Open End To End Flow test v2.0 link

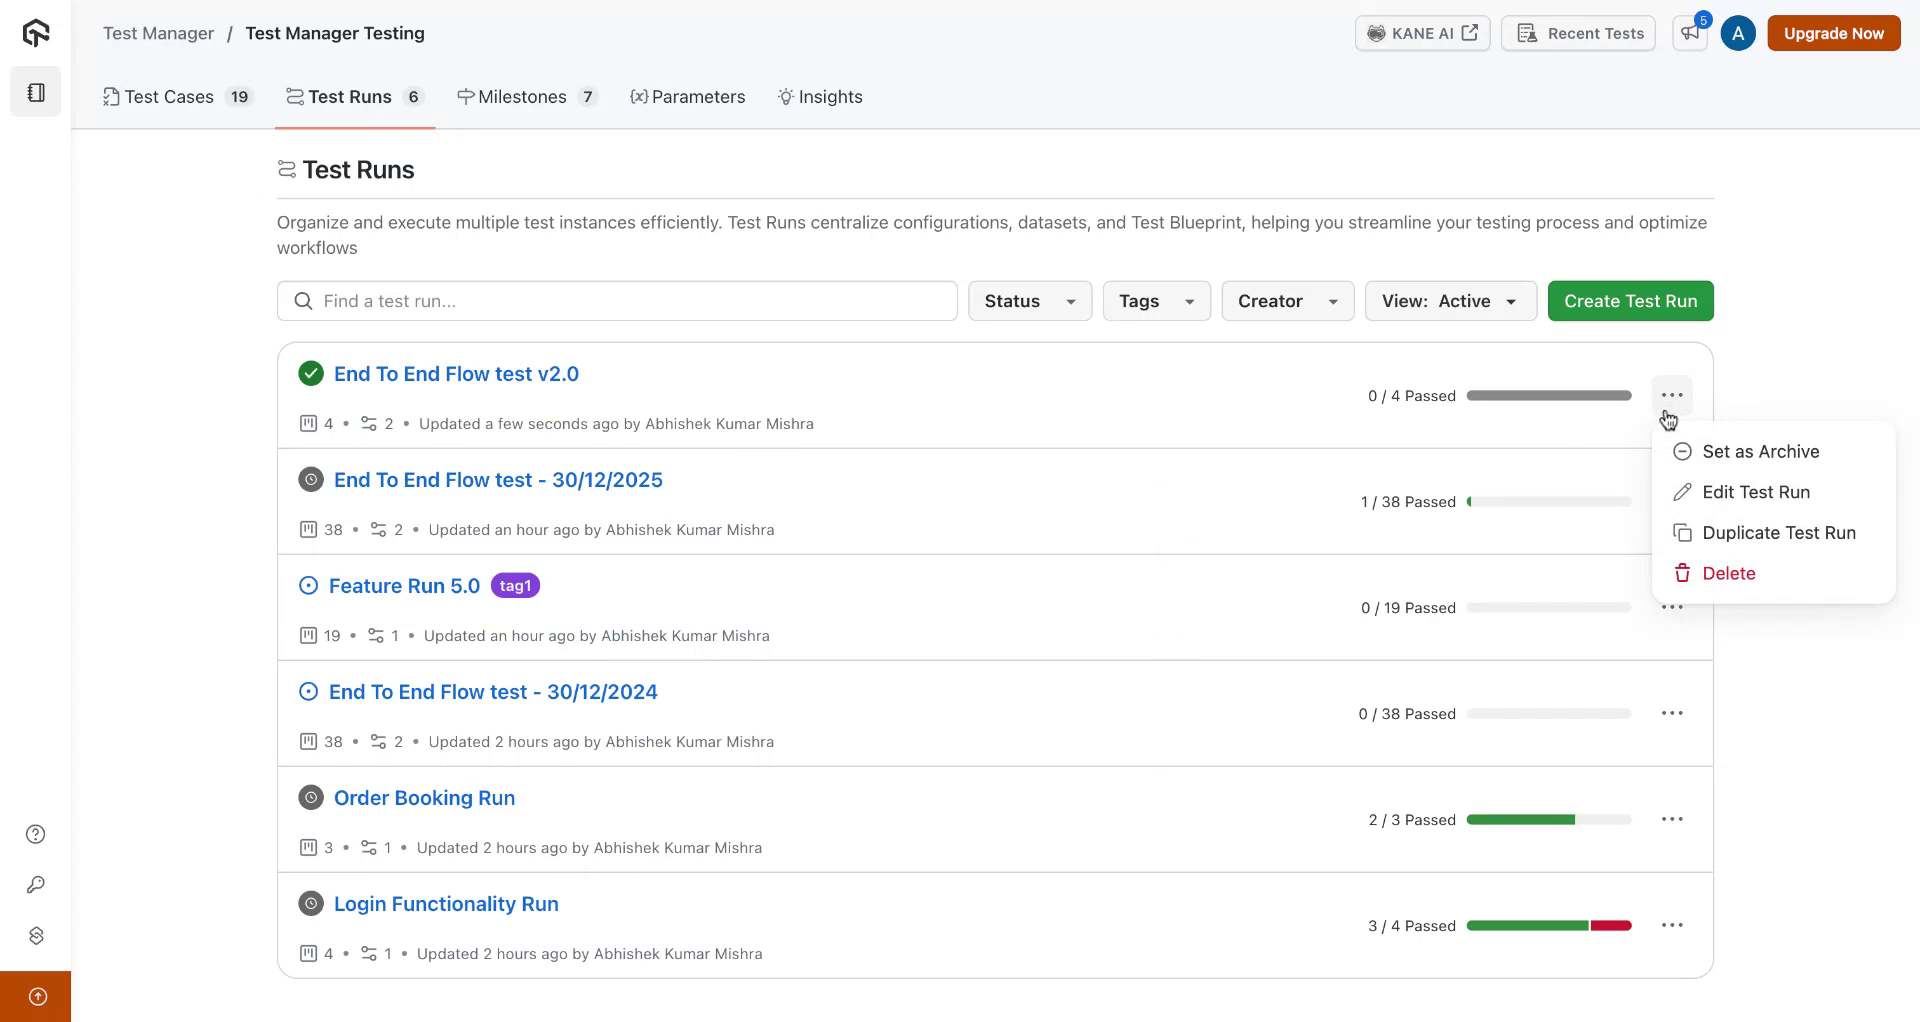pos(456,374)
